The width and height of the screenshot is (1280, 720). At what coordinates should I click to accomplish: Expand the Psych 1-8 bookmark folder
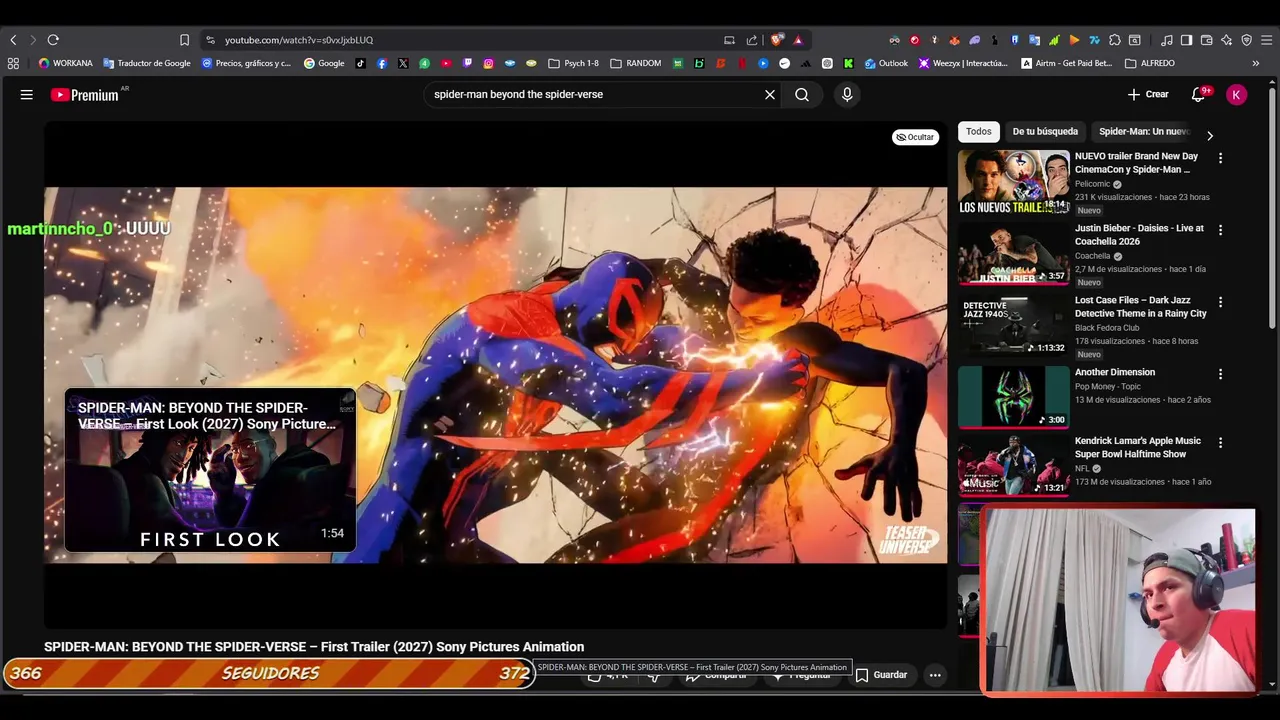pos(574,63)
